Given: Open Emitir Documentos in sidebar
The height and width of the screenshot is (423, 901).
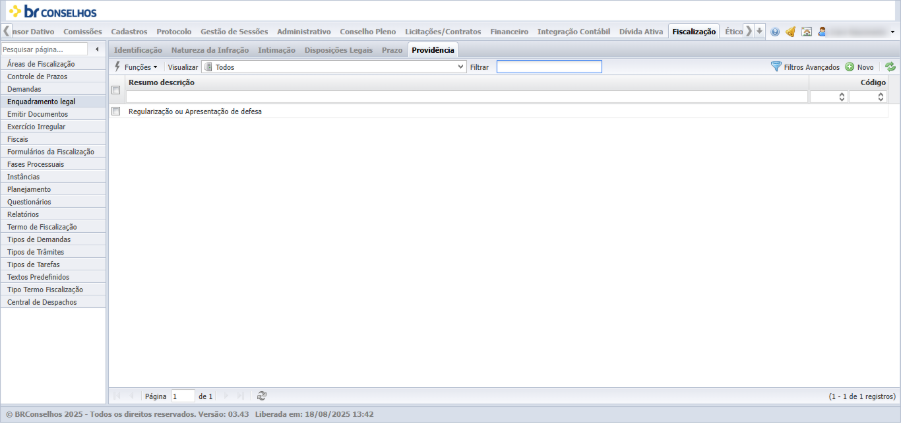Looking at the screenshot, I should coord(53,114).
